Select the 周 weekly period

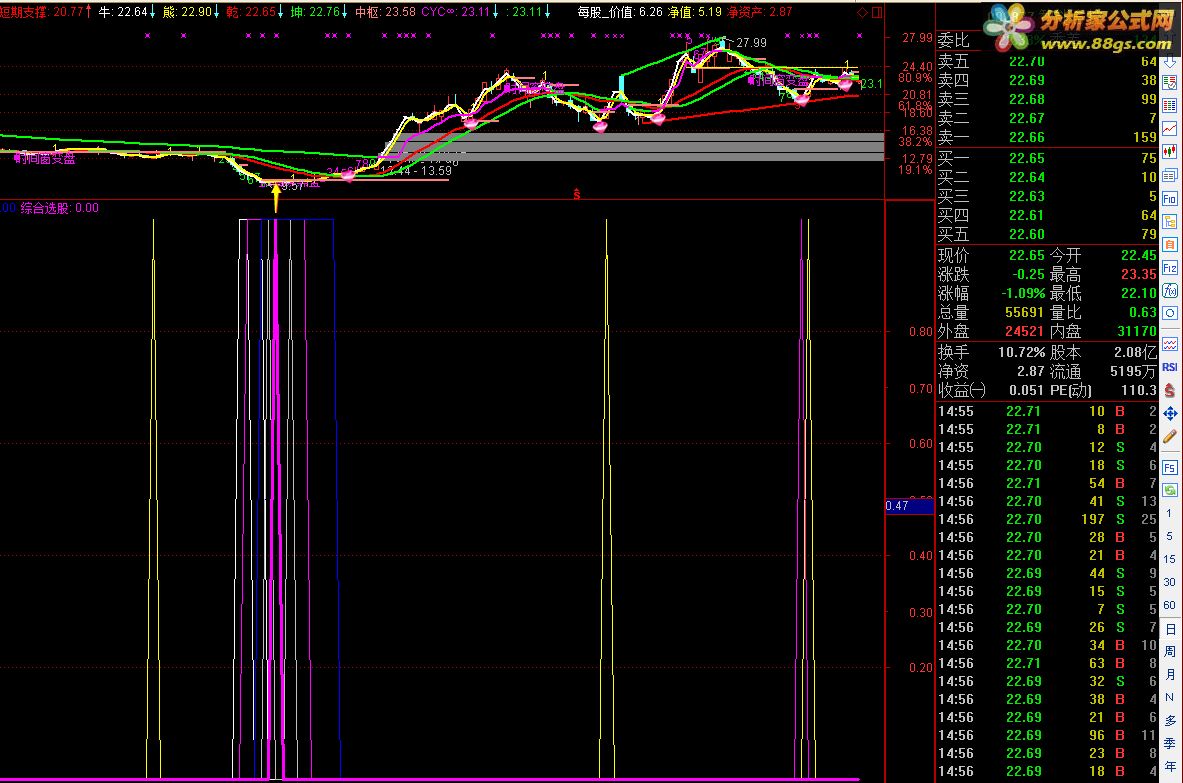coord(1169,651)
